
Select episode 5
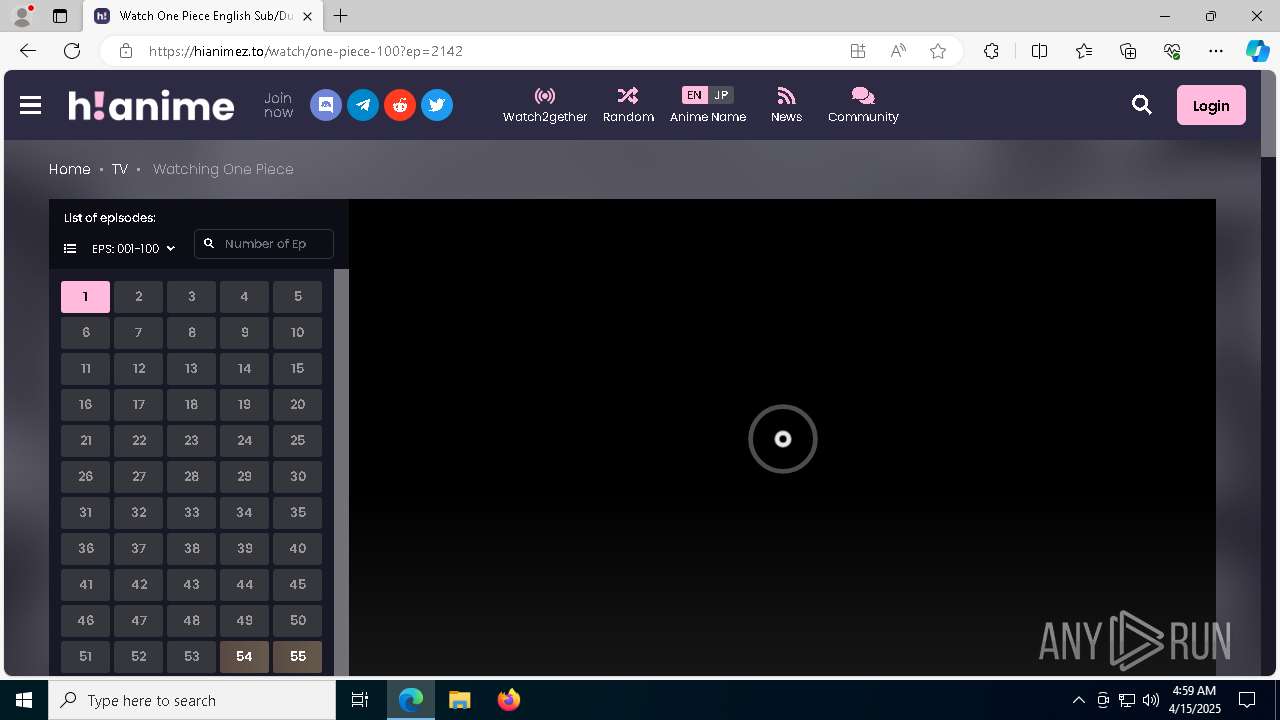297,297
